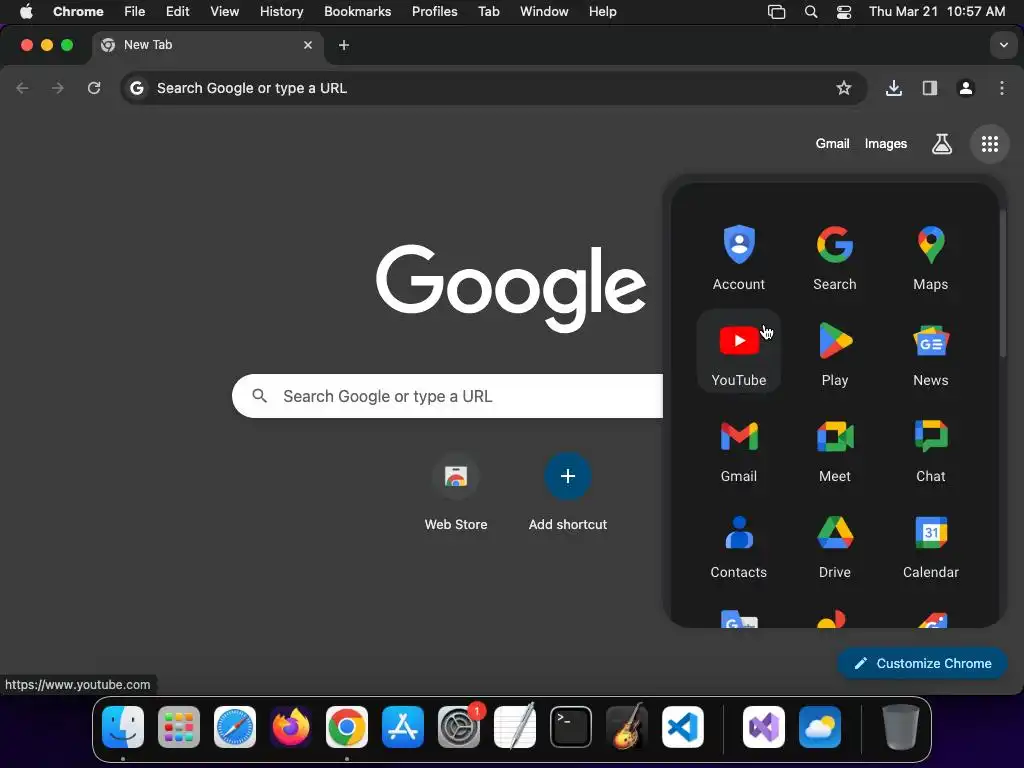
Task: Open Finder from the Dock
Action: (x=123, y=727)
